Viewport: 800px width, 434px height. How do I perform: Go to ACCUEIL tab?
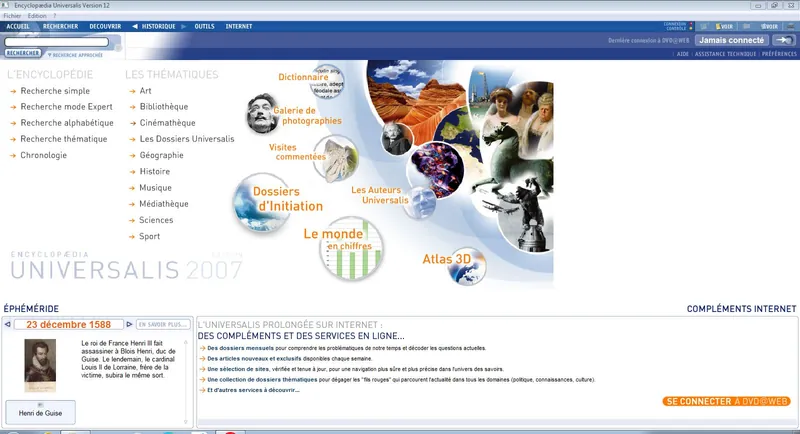click(18, 27)
